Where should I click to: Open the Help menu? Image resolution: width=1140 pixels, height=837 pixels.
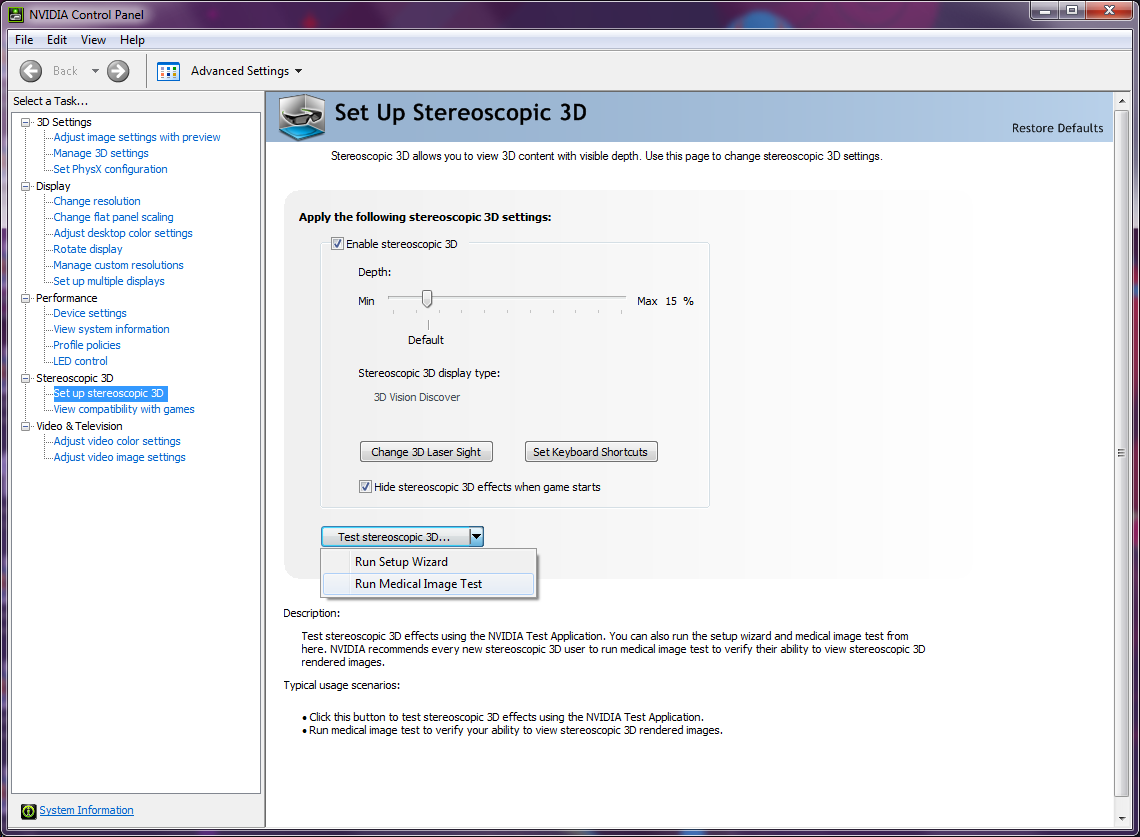tap(132, 40)
